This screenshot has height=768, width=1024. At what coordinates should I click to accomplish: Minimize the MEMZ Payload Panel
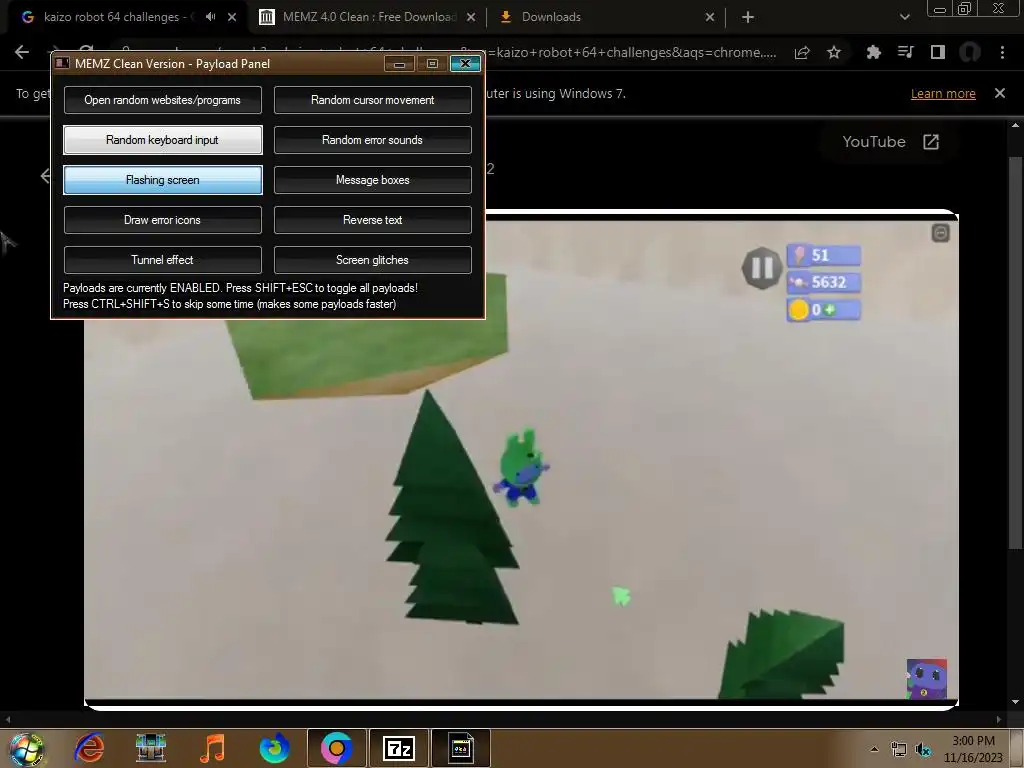pyautogui.click(x=399, y=63)
